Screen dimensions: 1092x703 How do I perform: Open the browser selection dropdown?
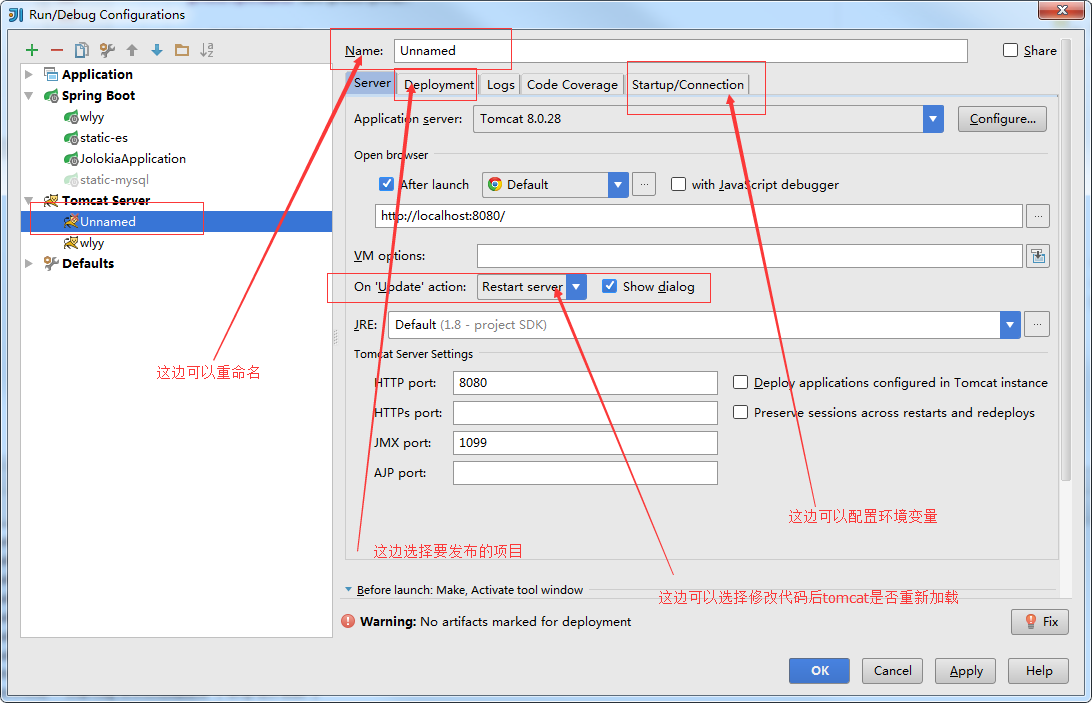click(x=618, y=185)
